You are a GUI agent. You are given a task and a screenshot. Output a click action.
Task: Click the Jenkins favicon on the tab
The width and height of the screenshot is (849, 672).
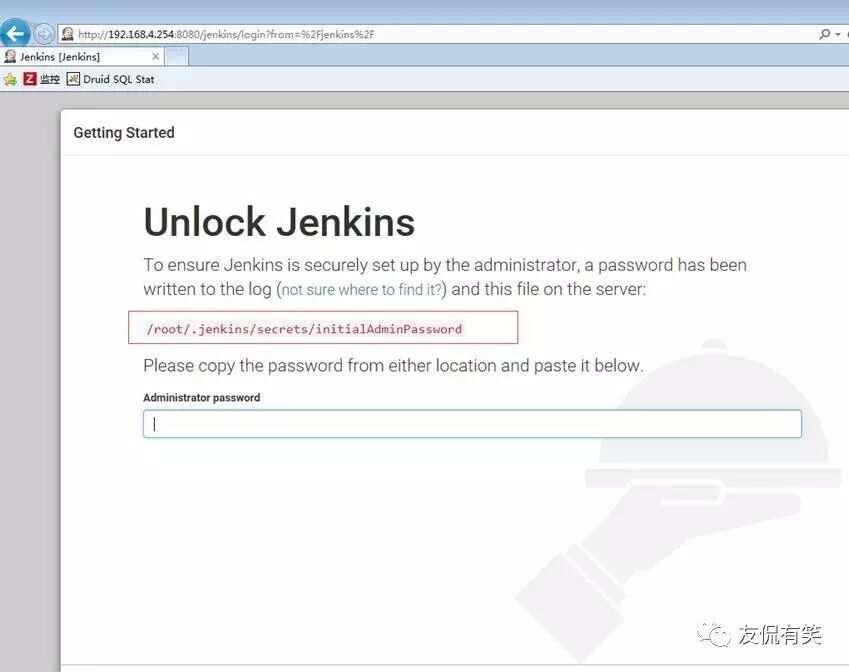coord(10,56)
